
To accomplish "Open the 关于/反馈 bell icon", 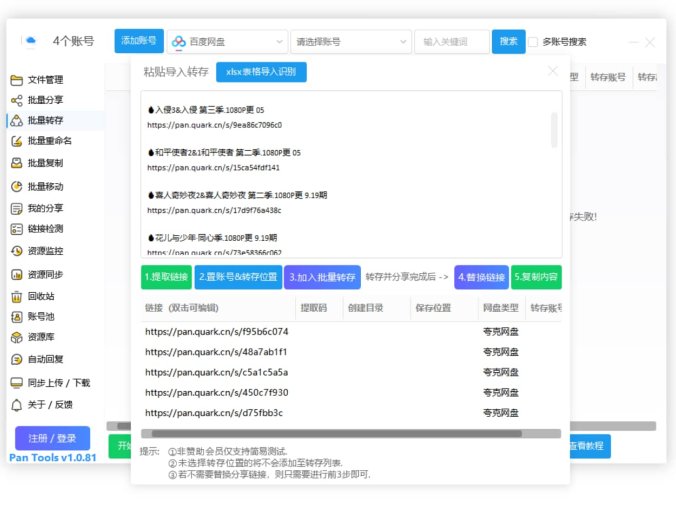I will pyautogui.click(x=16, y=405).
